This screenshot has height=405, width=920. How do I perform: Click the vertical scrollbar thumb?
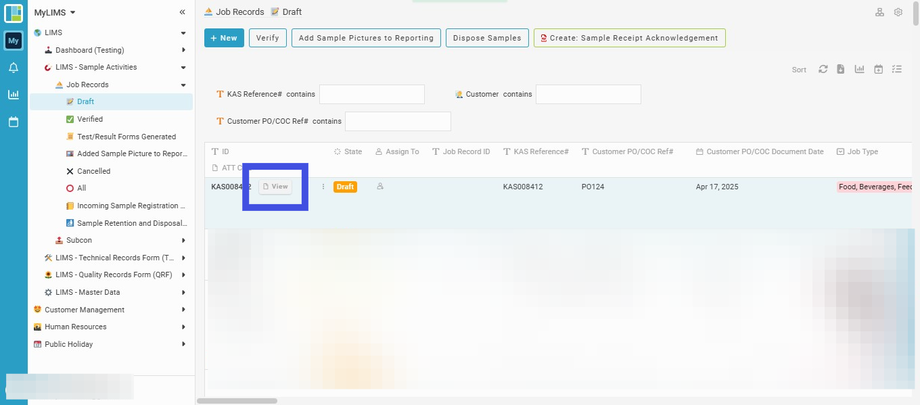(x=916, y=13)
